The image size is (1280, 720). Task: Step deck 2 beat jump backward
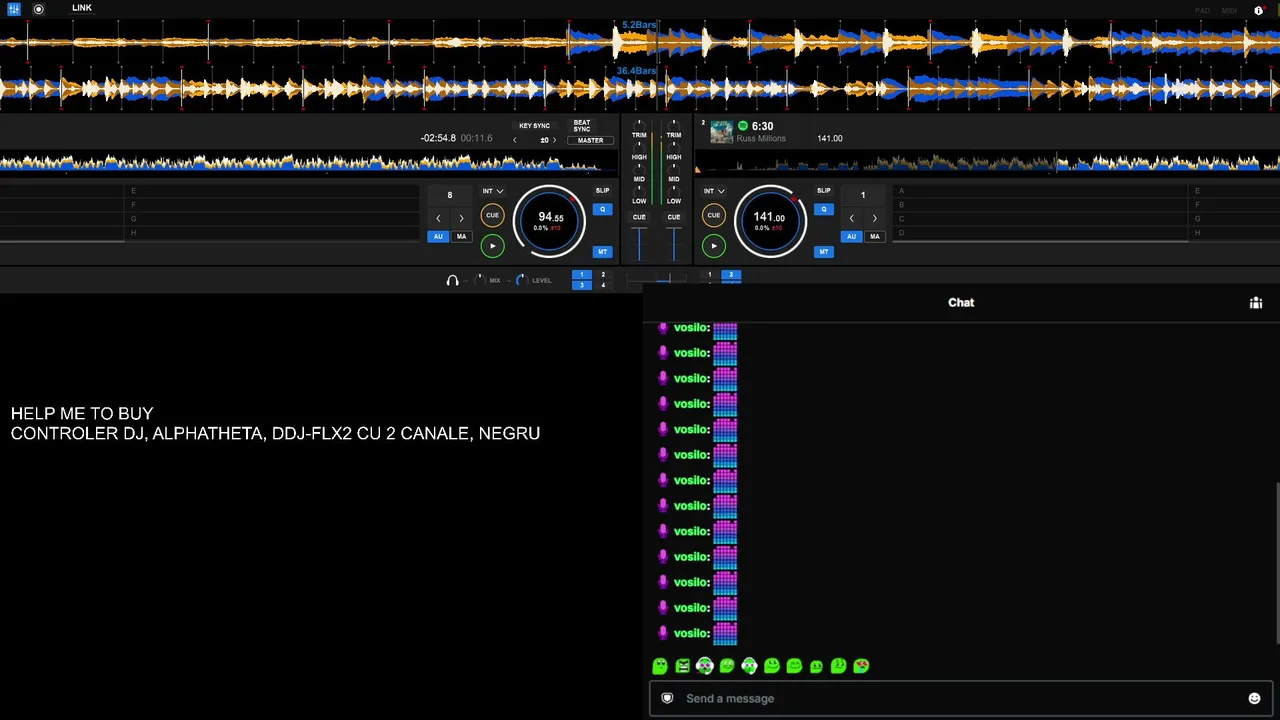click(851, 218)
